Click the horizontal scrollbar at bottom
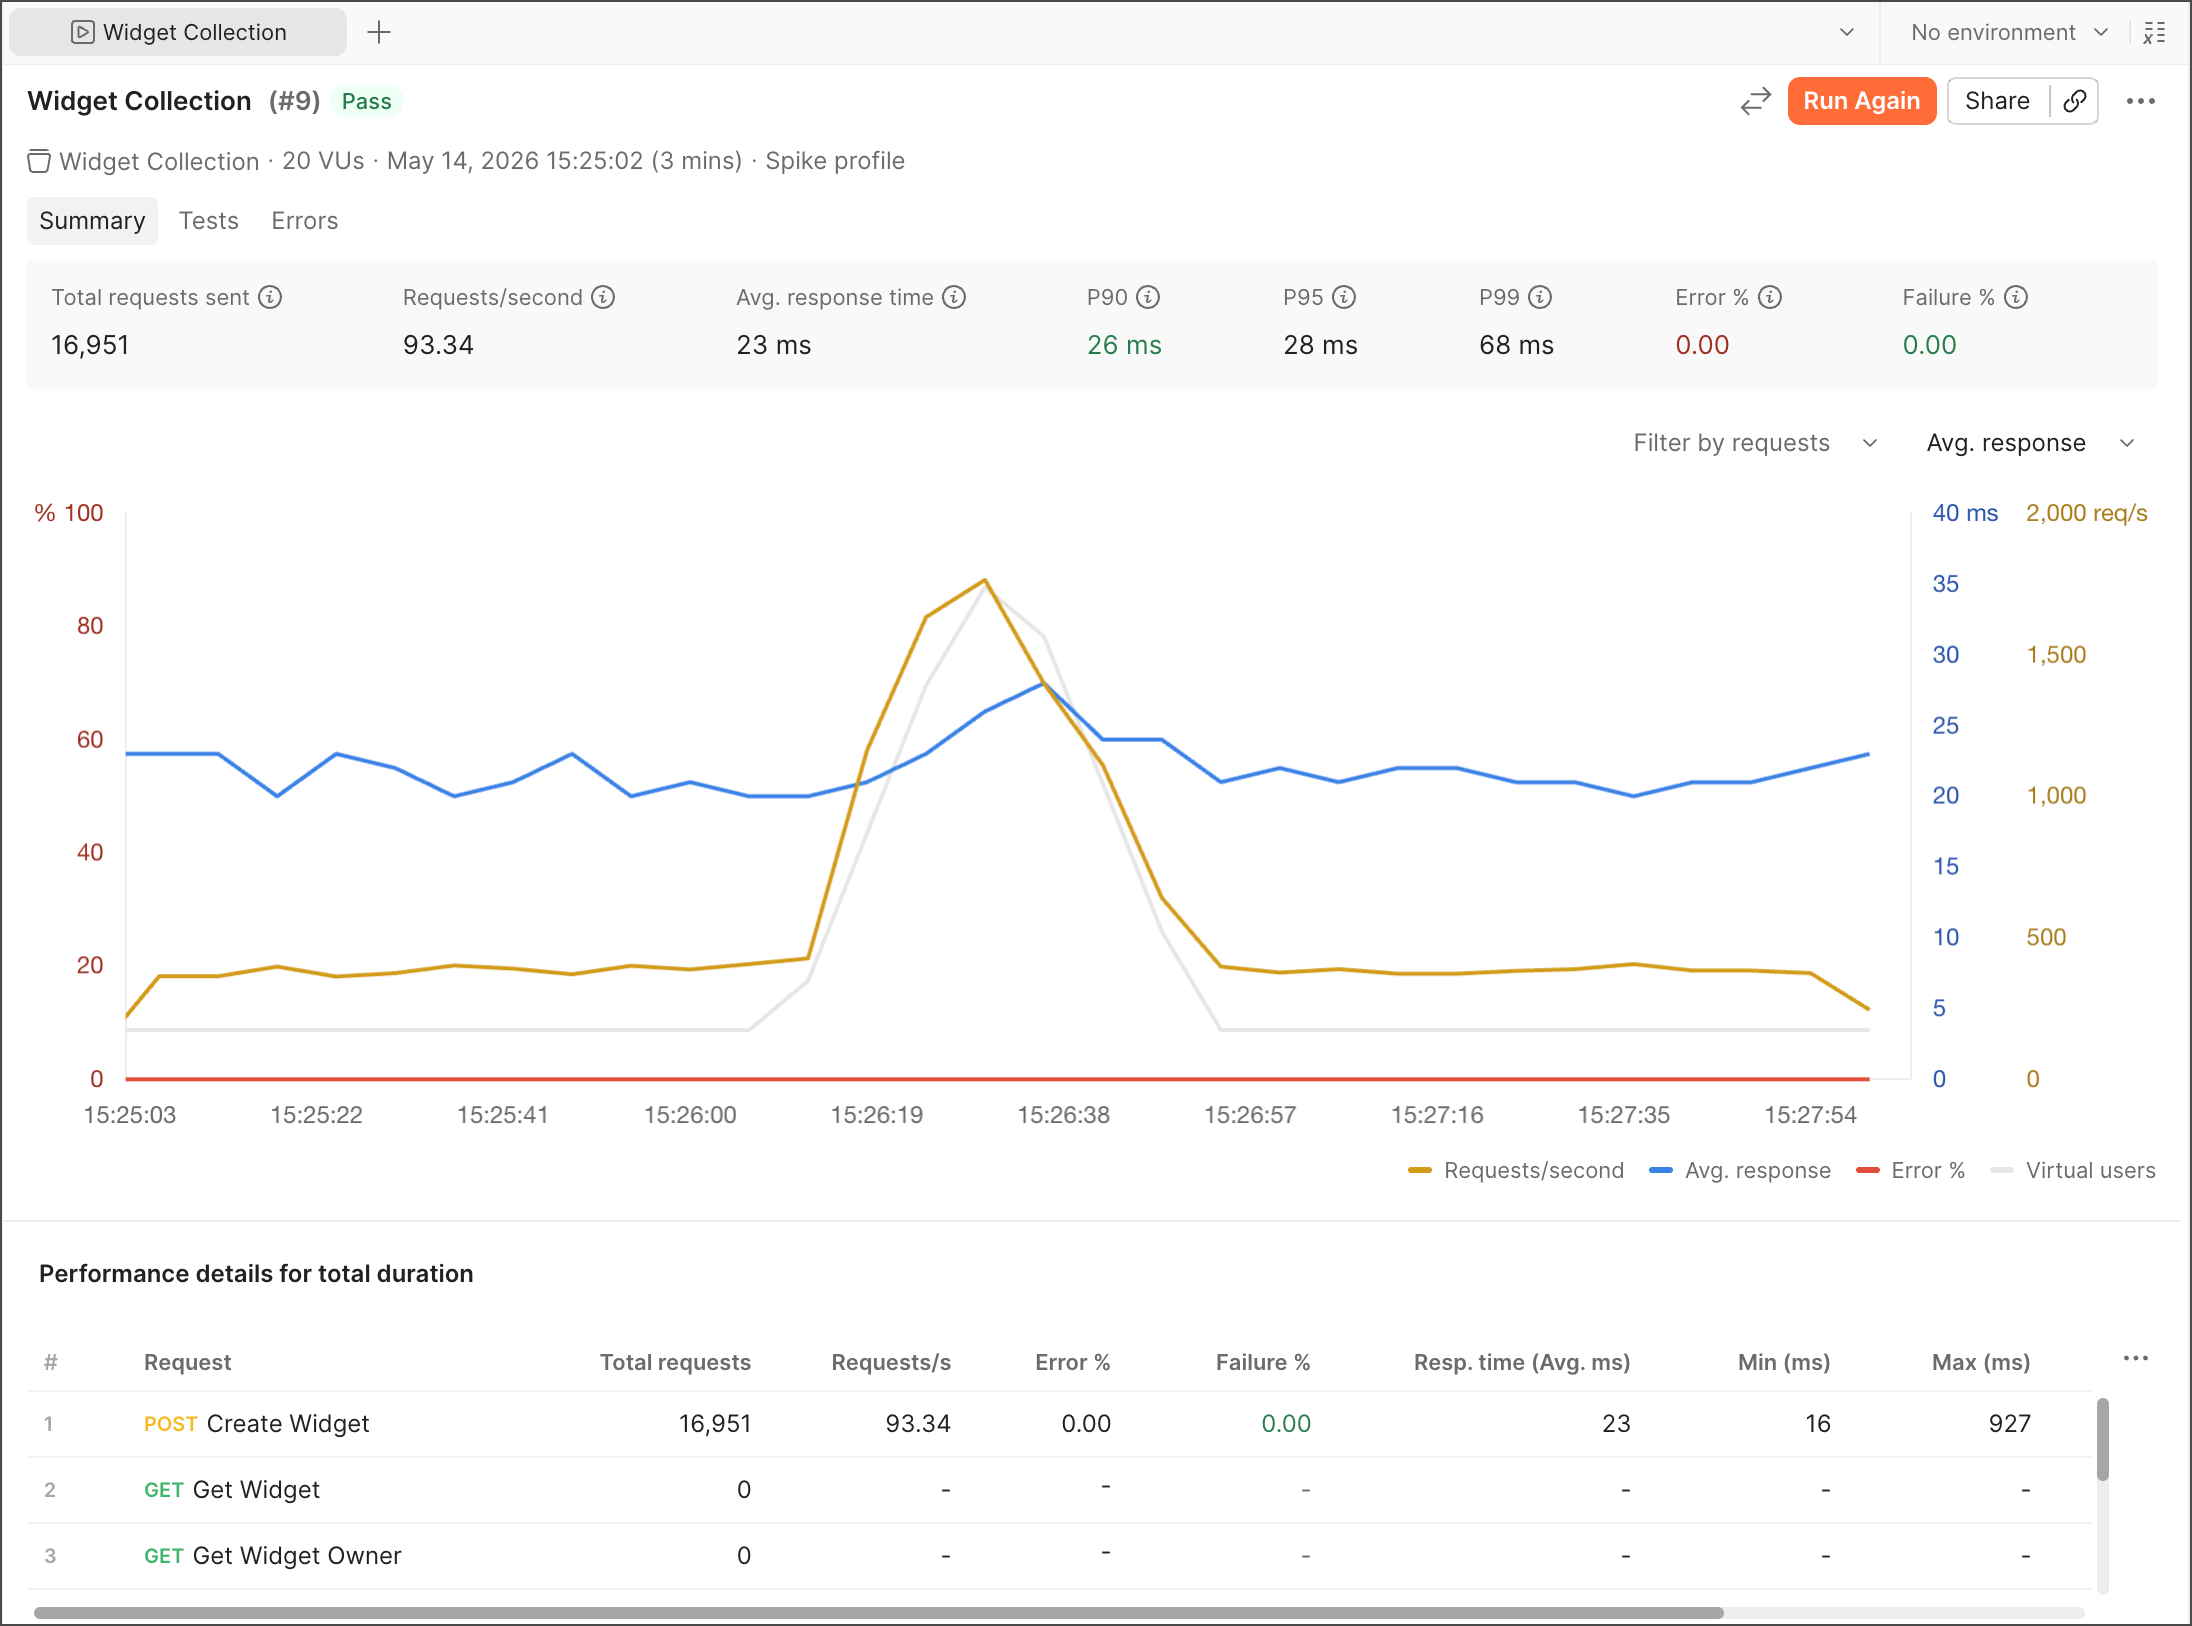Viewport: 2192px width, 1626px height. [878, 1613]
